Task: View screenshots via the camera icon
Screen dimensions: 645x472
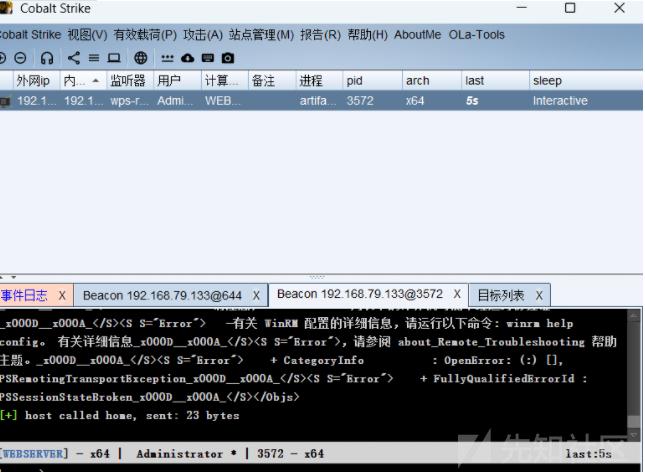Action: click(228, 58)
